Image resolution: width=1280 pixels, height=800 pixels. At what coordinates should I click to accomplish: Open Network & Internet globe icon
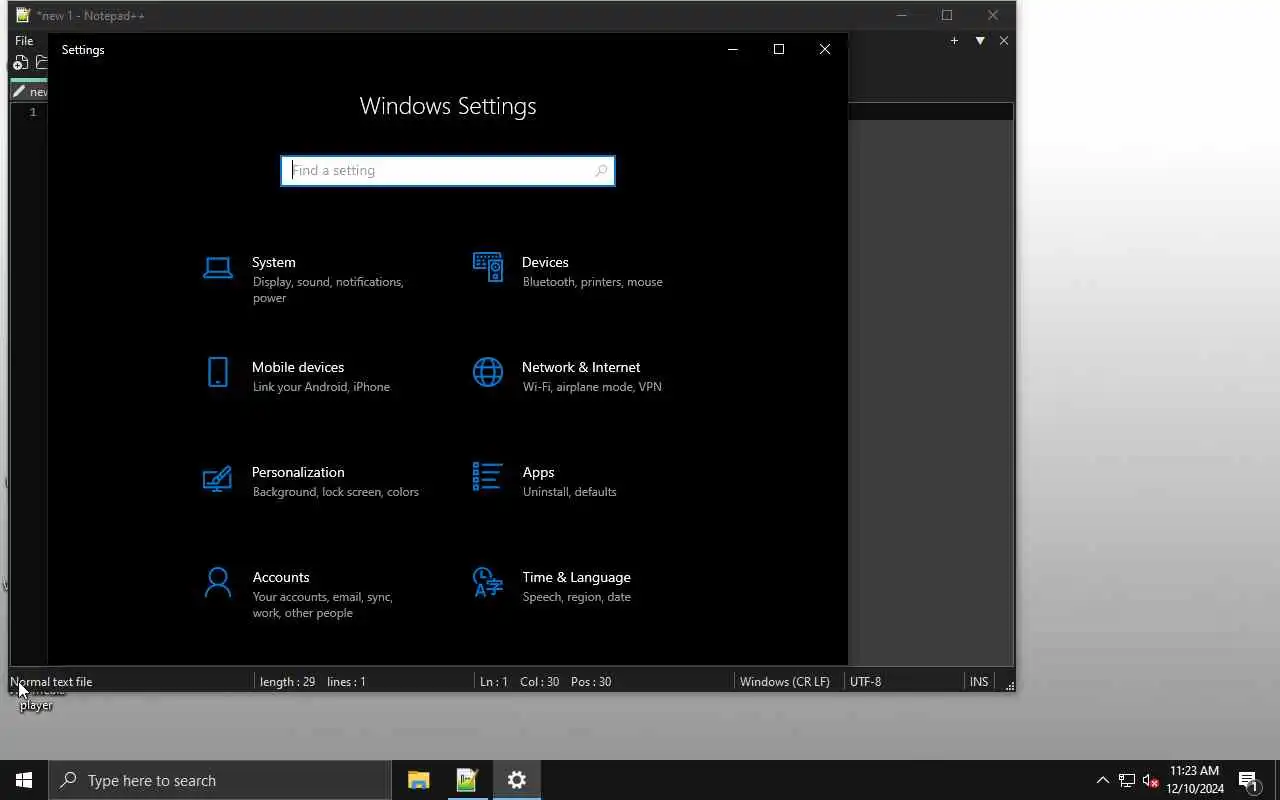[x=488, y=372]
